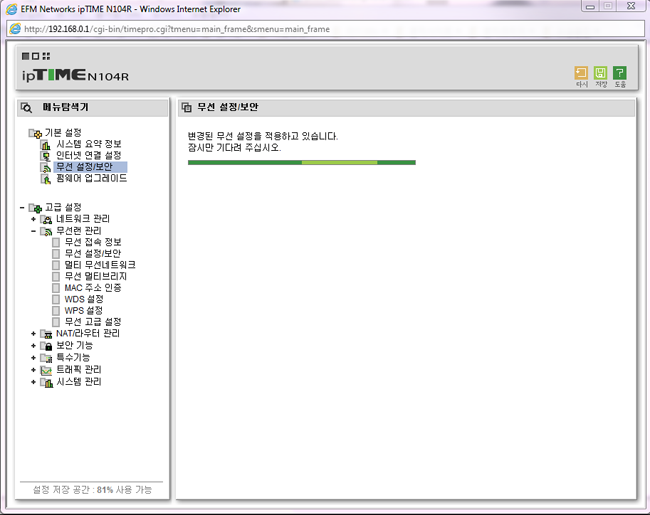Click the page icon next to 무선 접속 정보
Image resolution: width=650 pixels, height=515 pixels.
56,242
